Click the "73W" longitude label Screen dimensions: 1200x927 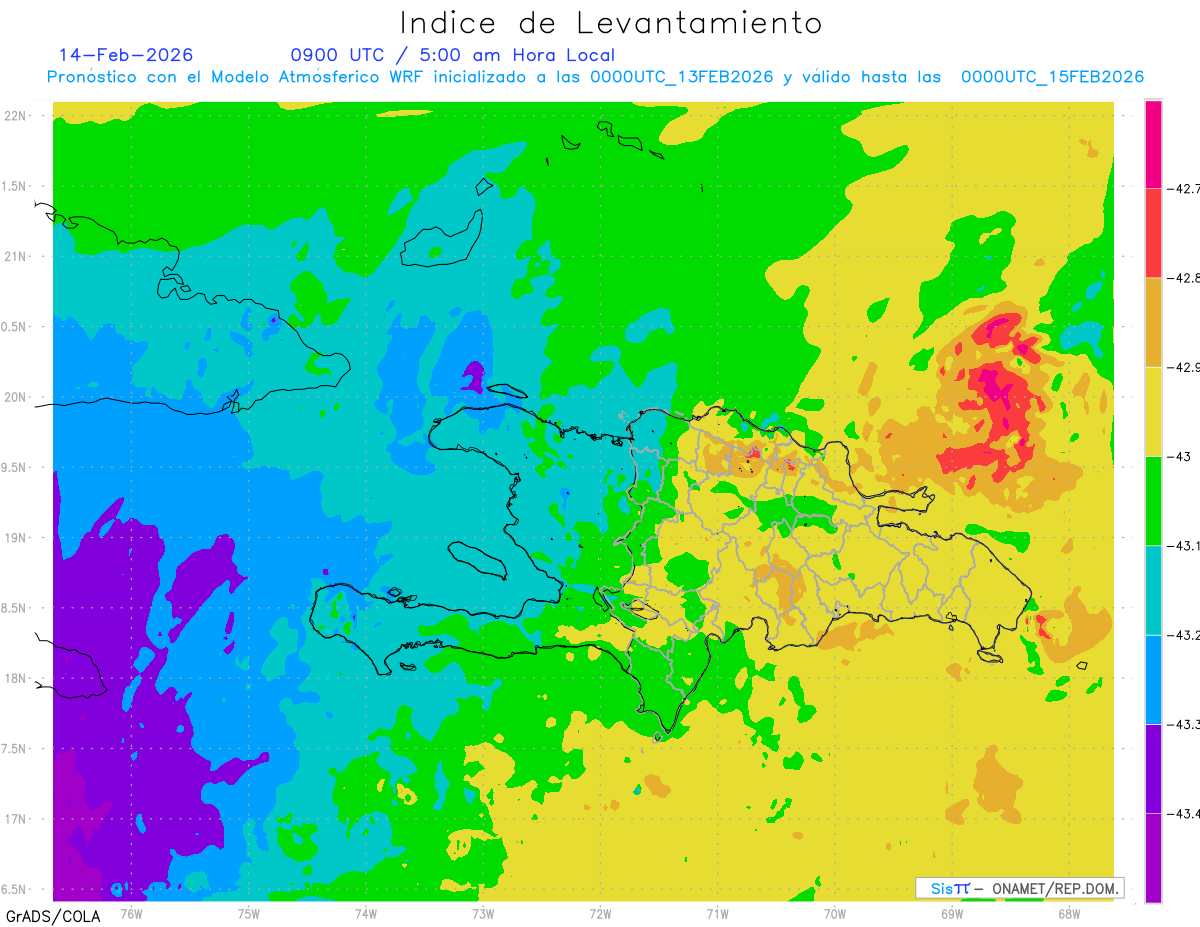[483, 913]
